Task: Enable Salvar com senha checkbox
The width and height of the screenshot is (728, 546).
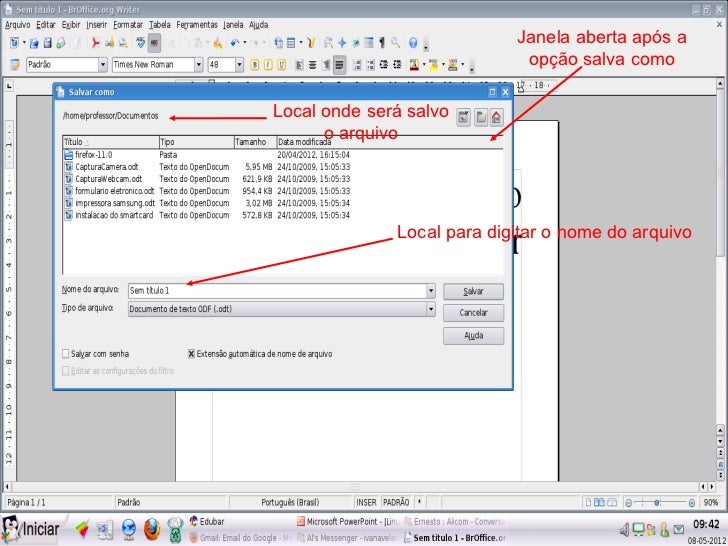Action: [67, 353]
